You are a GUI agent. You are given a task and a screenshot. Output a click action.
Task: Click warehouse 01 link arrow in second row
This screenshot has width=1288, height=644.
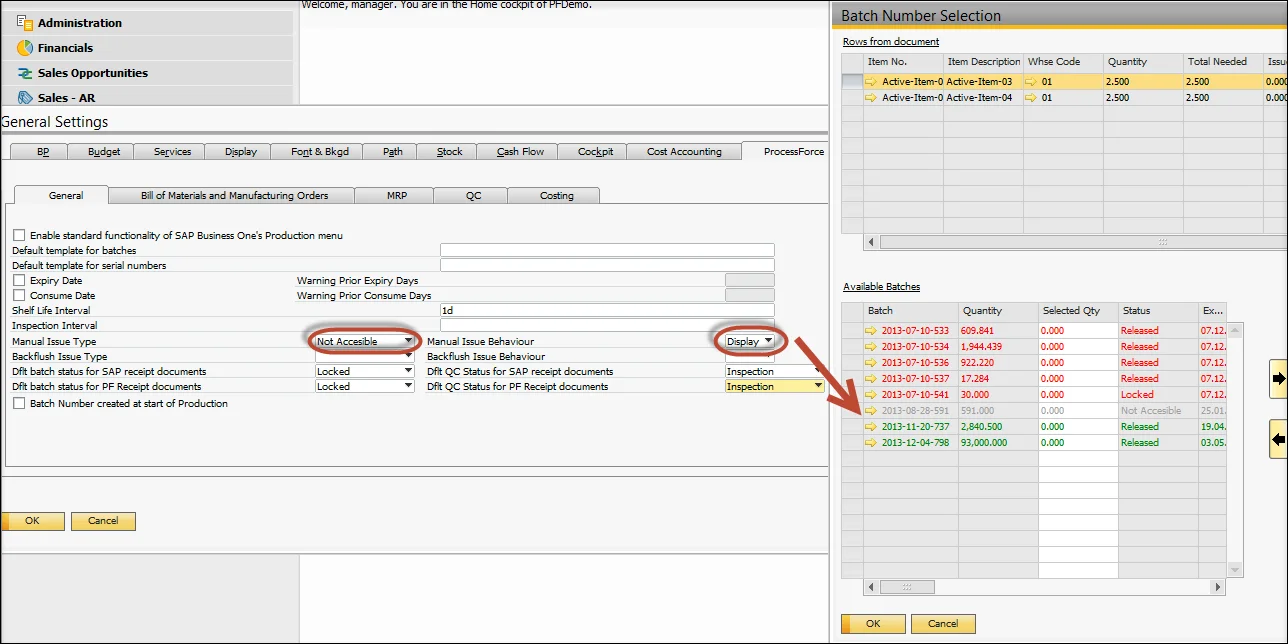click(x=1031, y=98)
